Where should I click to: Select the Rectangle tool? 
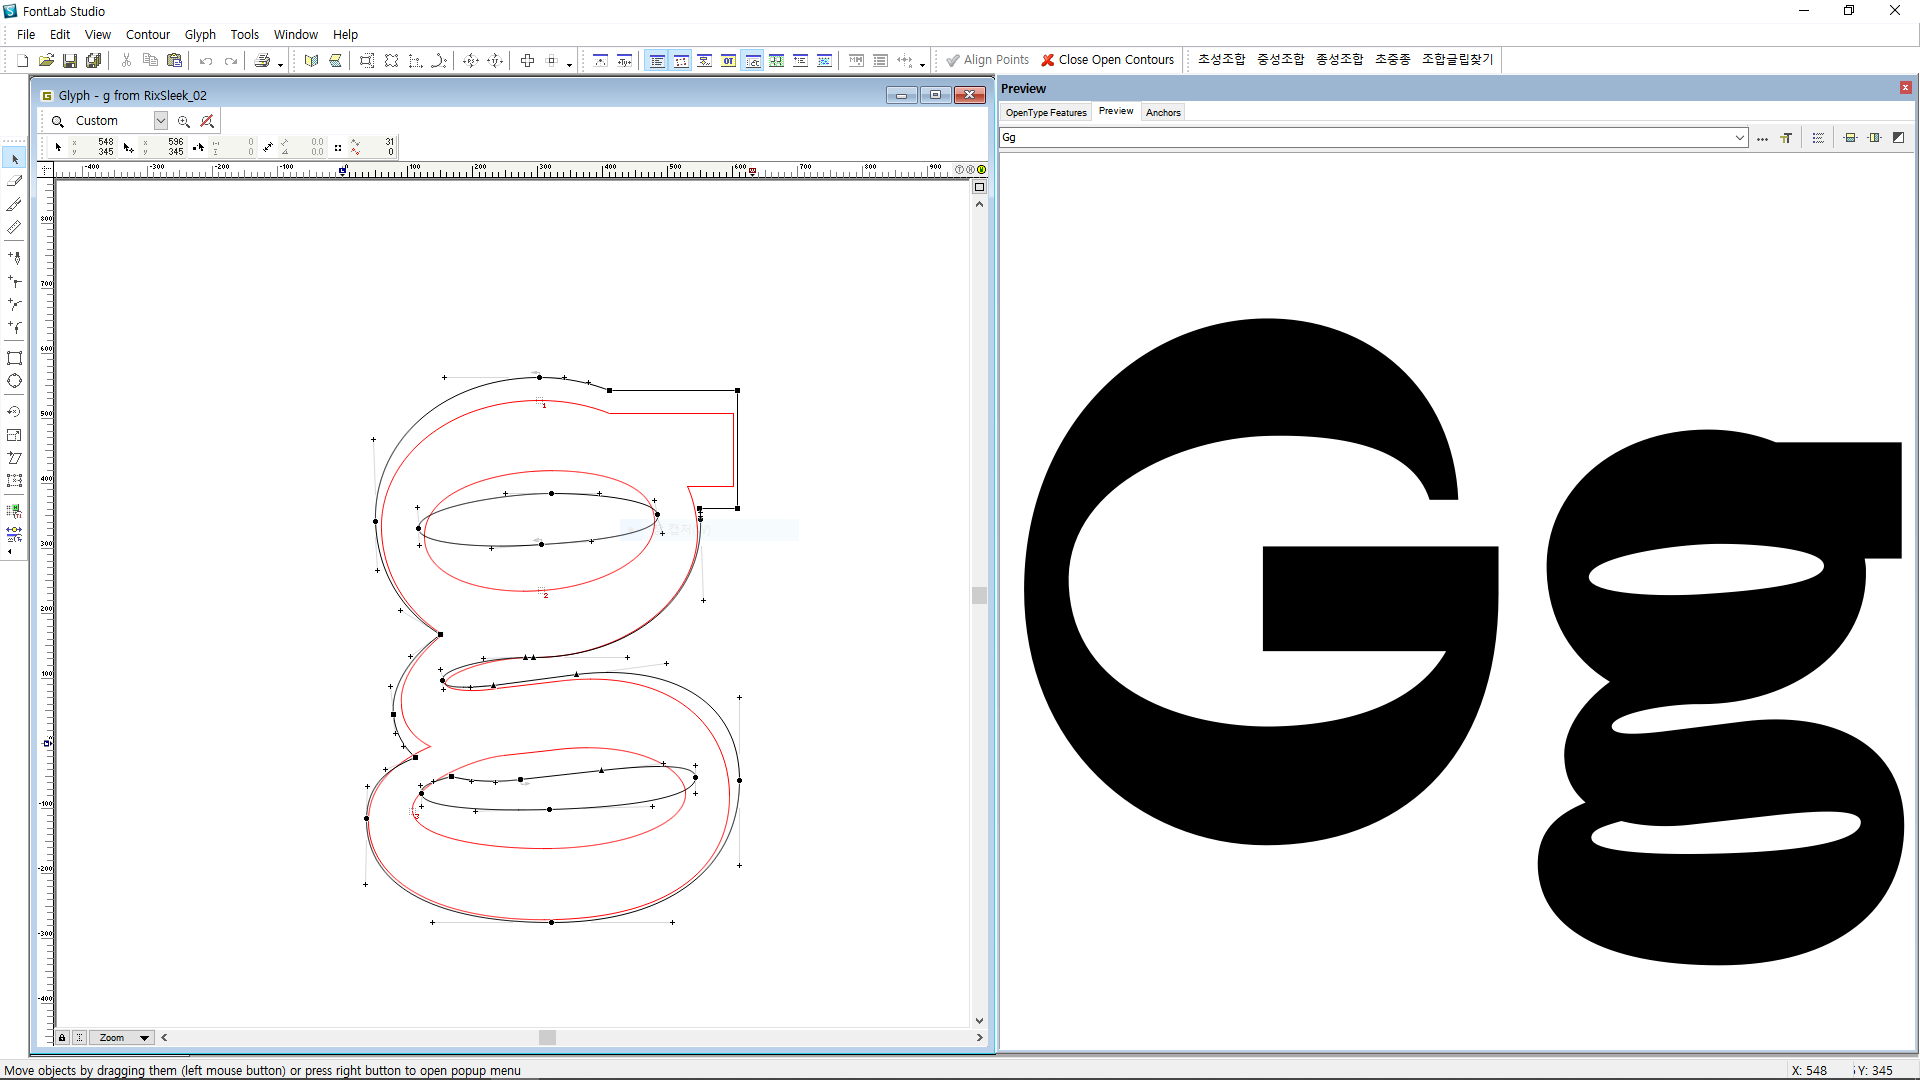click(14, 358)
